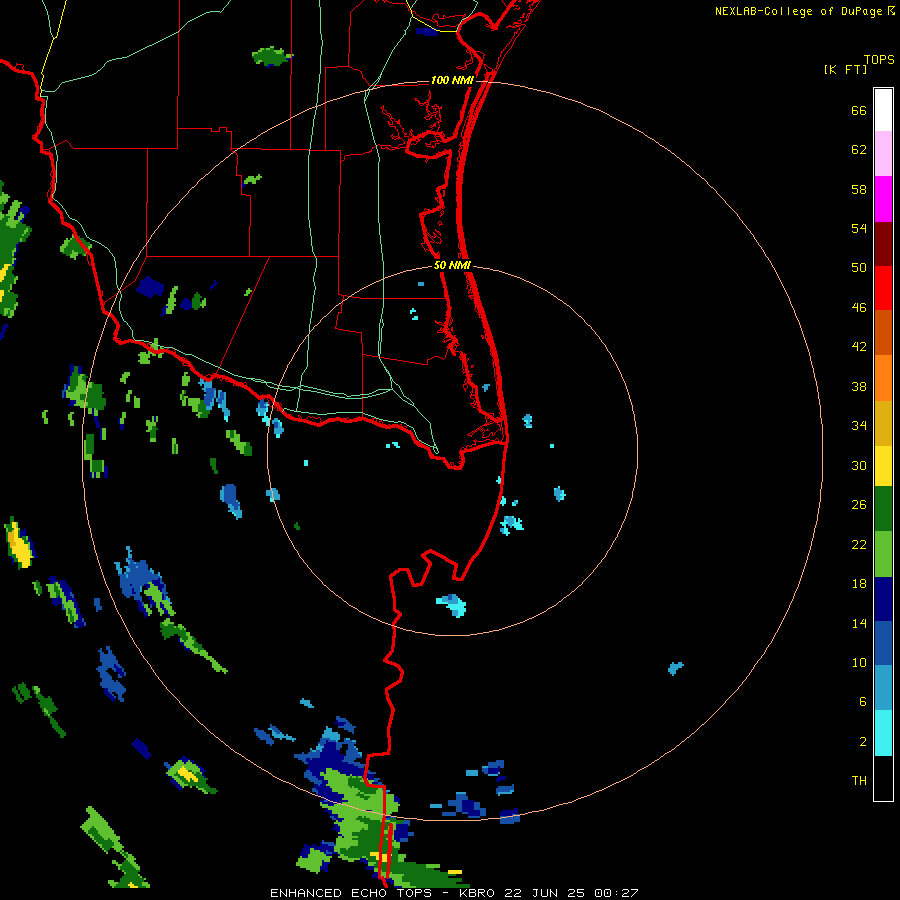This screenshot has width=900, height=900.
Task: Click the "NEXLAB-College of DuPage" credit text
Action: tap(798, 11)
